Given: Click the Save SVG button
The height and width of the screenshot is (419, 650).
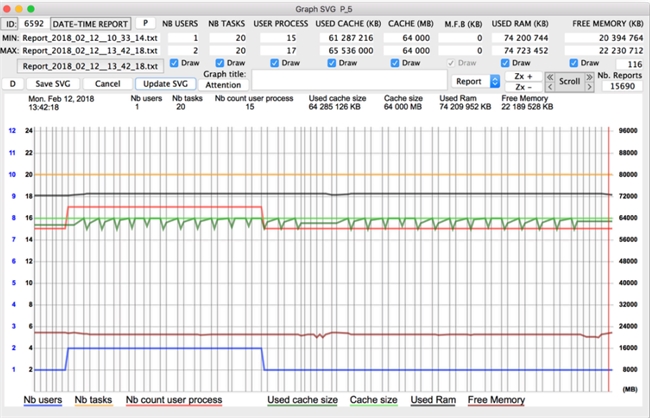Looking at the screenshot, I should [x=52, y=84].
